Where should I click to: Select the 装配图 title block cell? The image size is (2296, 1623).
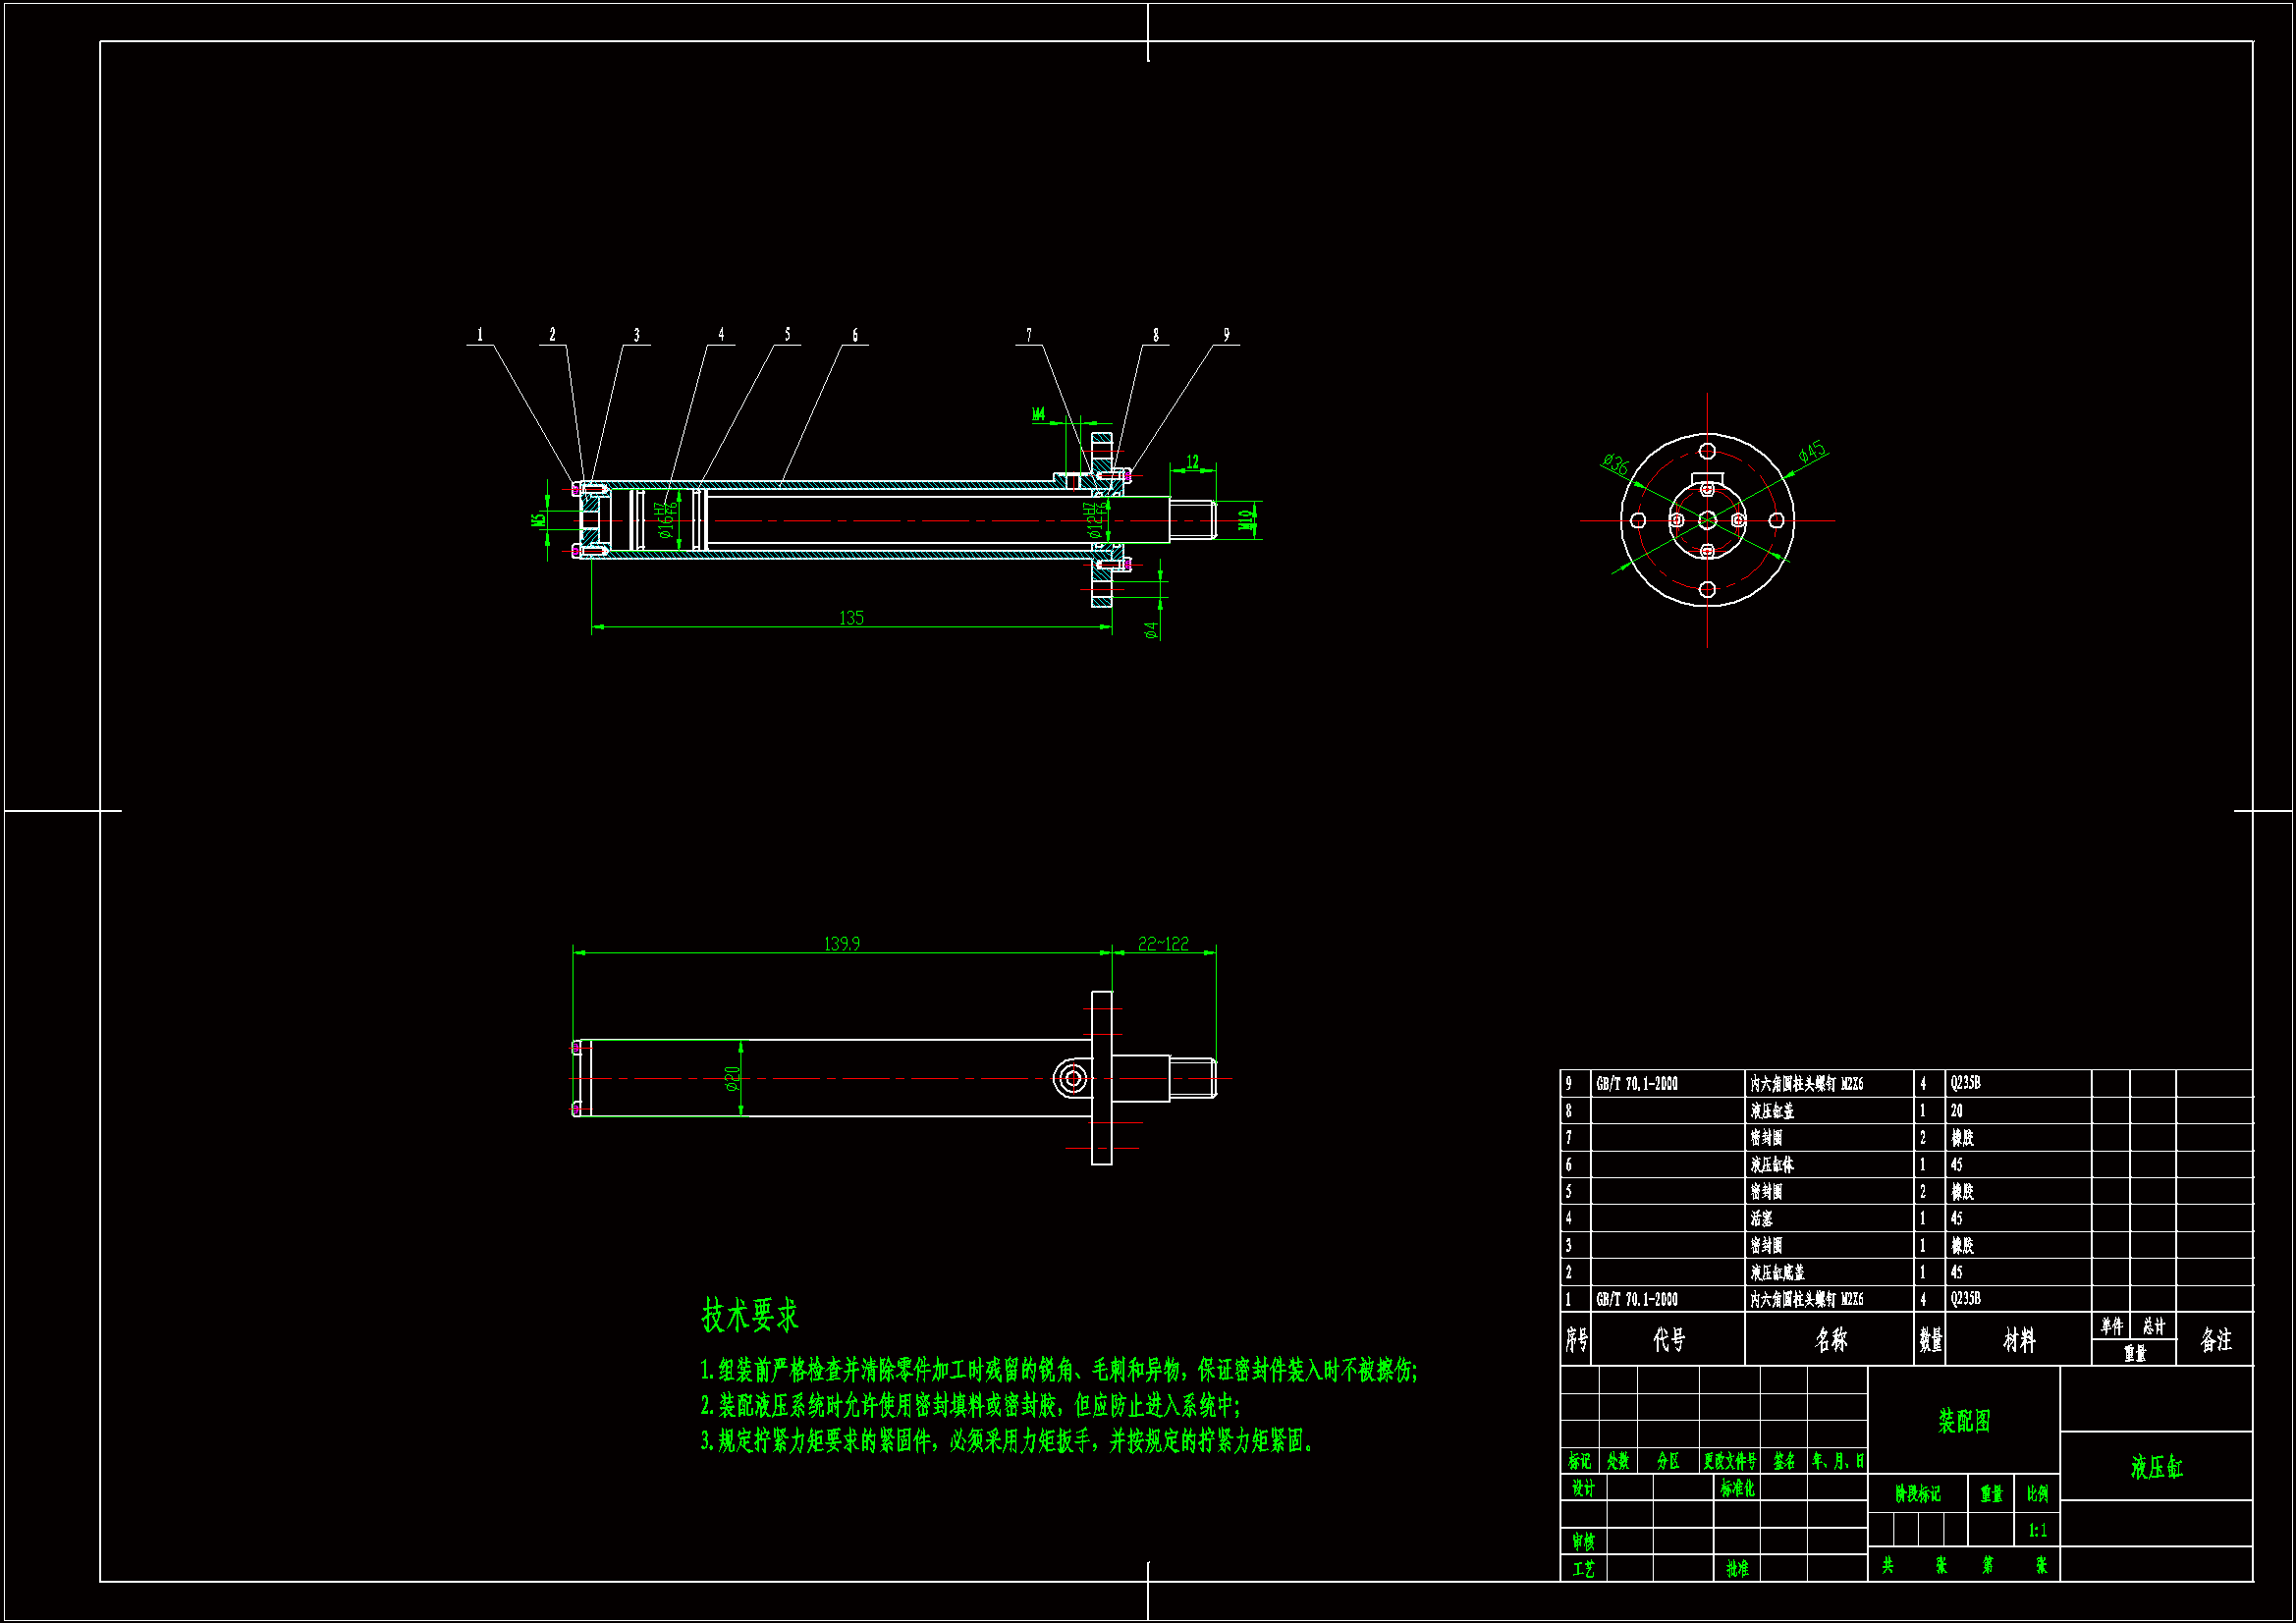(x=1963, y=1421)
